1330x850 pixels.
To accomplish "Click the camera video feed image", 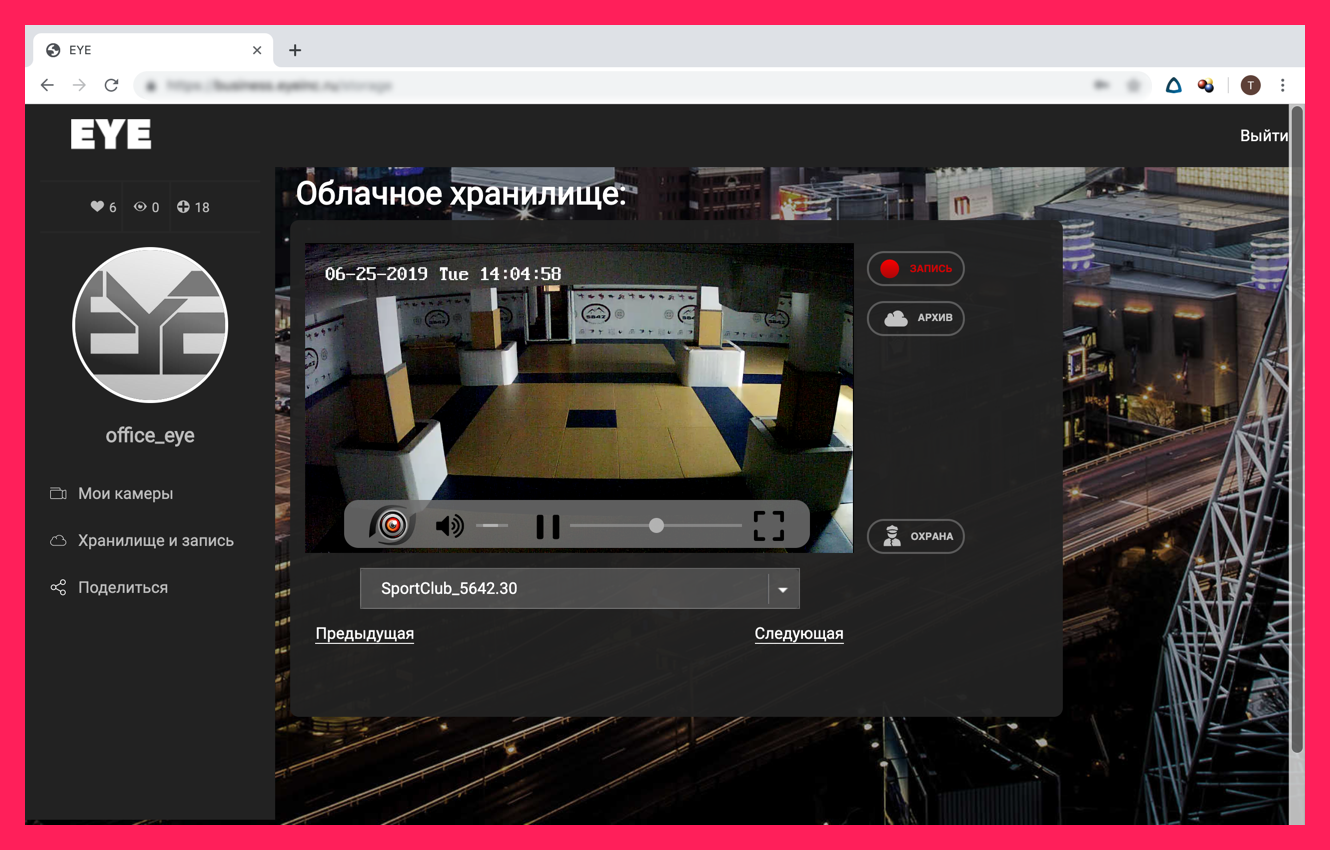I will 579,398.
